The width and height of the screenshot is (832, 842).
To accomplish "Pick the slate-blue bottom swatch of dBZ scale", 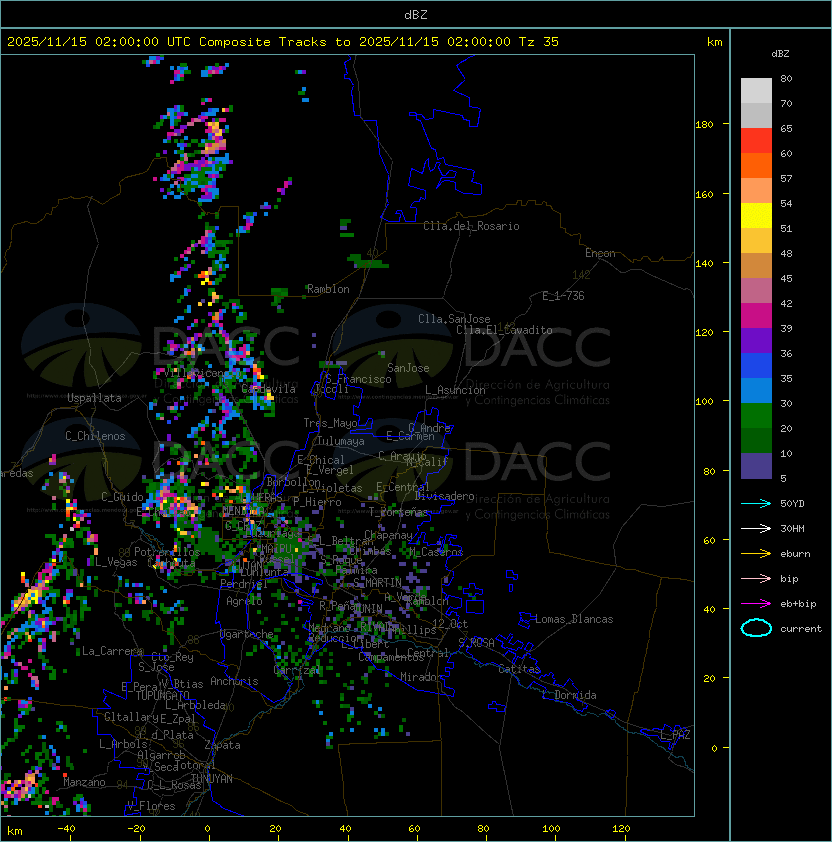I will coord(756,466).
